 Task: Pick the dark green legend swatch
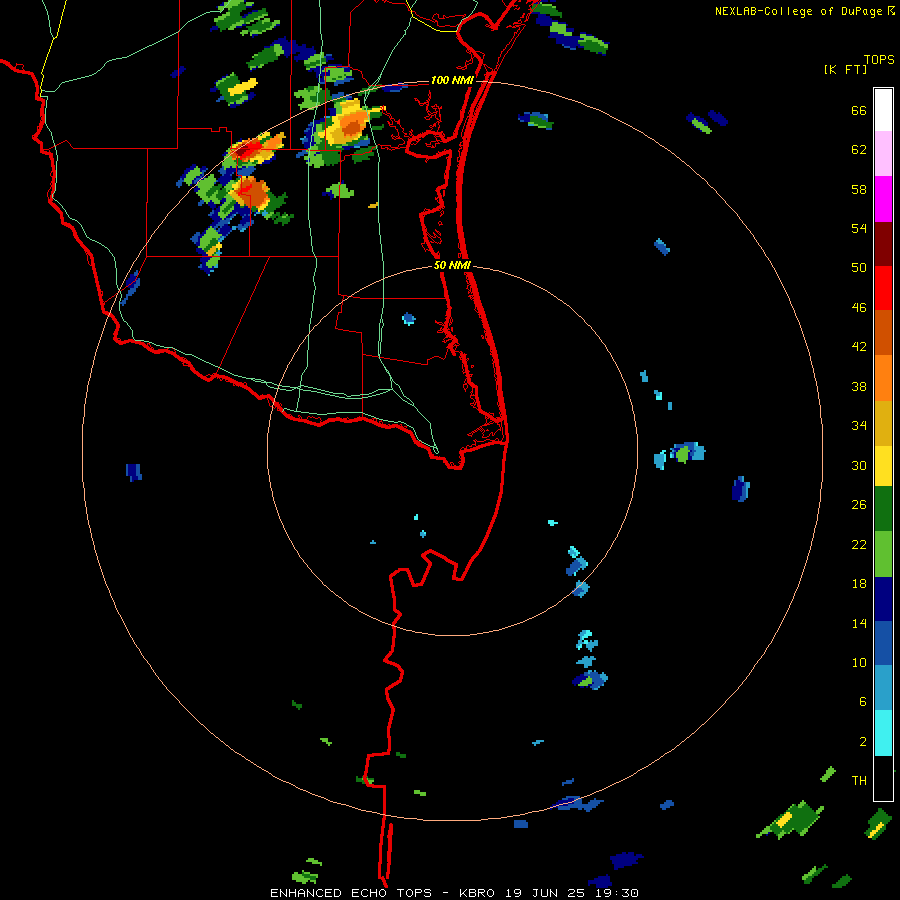(883, 509)
